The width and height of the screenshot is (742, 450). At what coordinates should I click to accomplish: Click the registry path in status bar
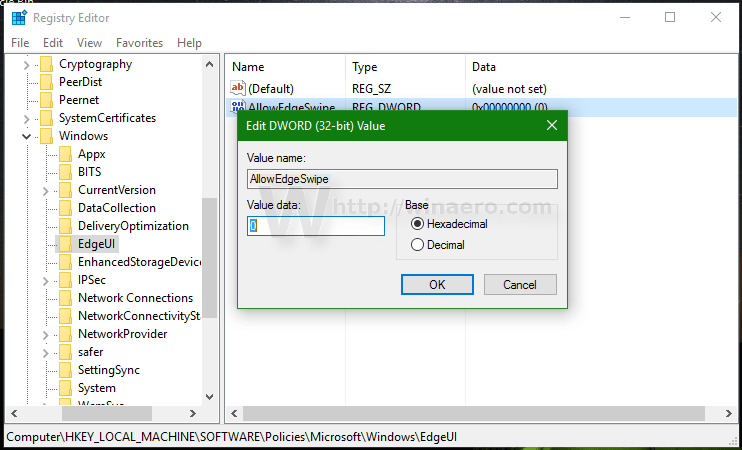231,437
